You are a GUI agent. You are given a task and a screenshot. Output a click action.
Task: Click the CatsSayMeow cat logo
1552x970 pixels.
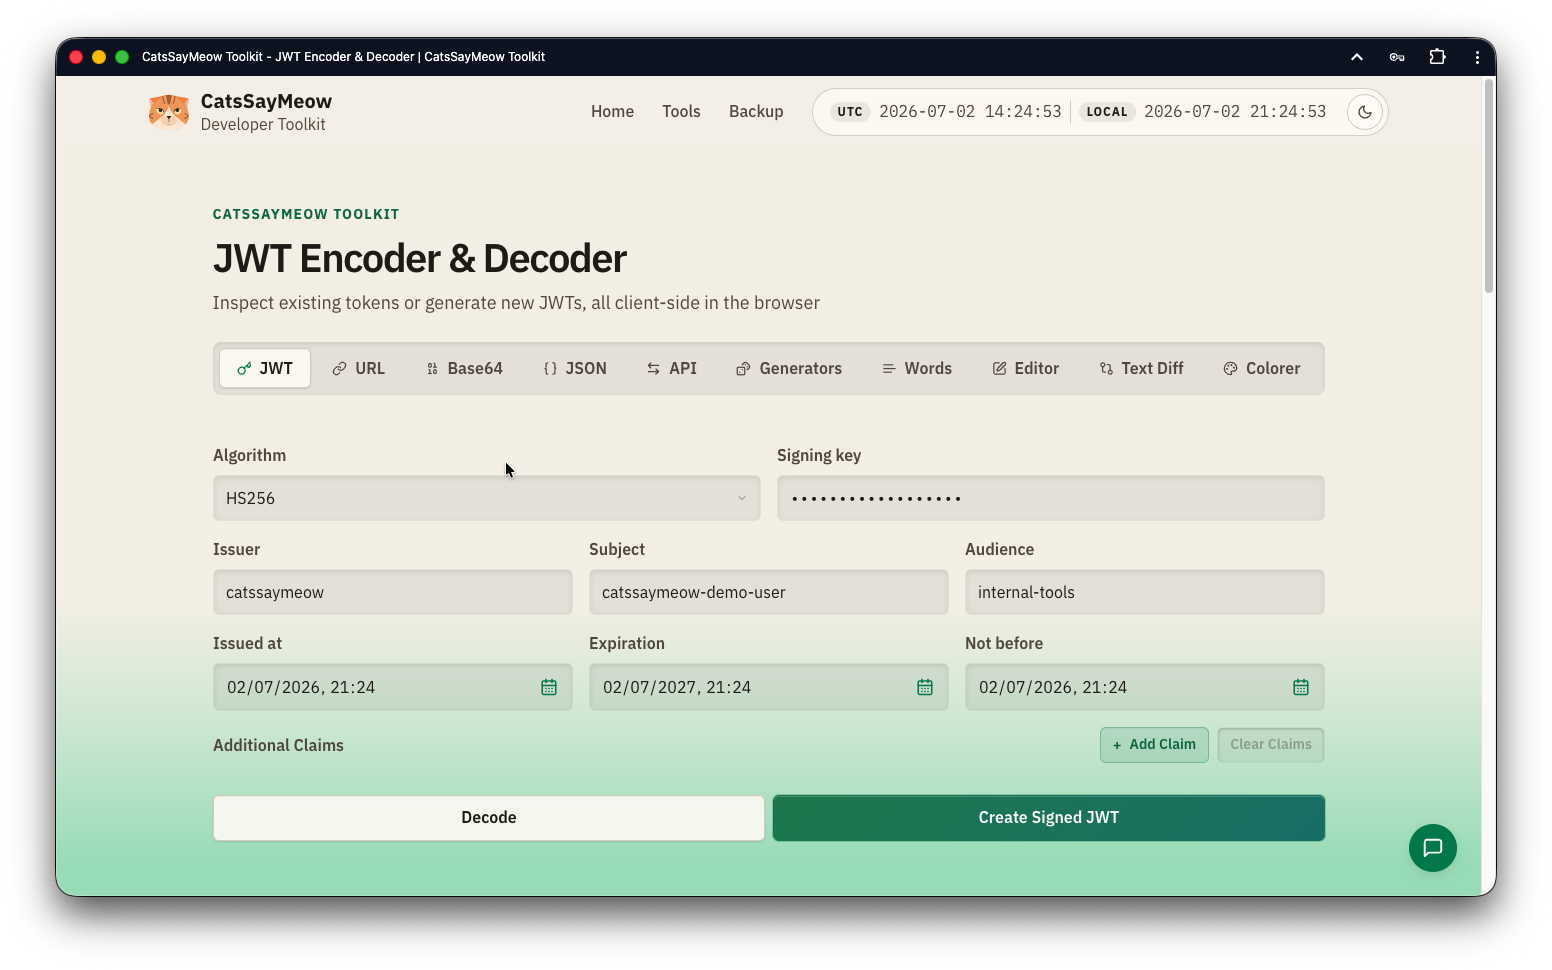tap(169, 111)
